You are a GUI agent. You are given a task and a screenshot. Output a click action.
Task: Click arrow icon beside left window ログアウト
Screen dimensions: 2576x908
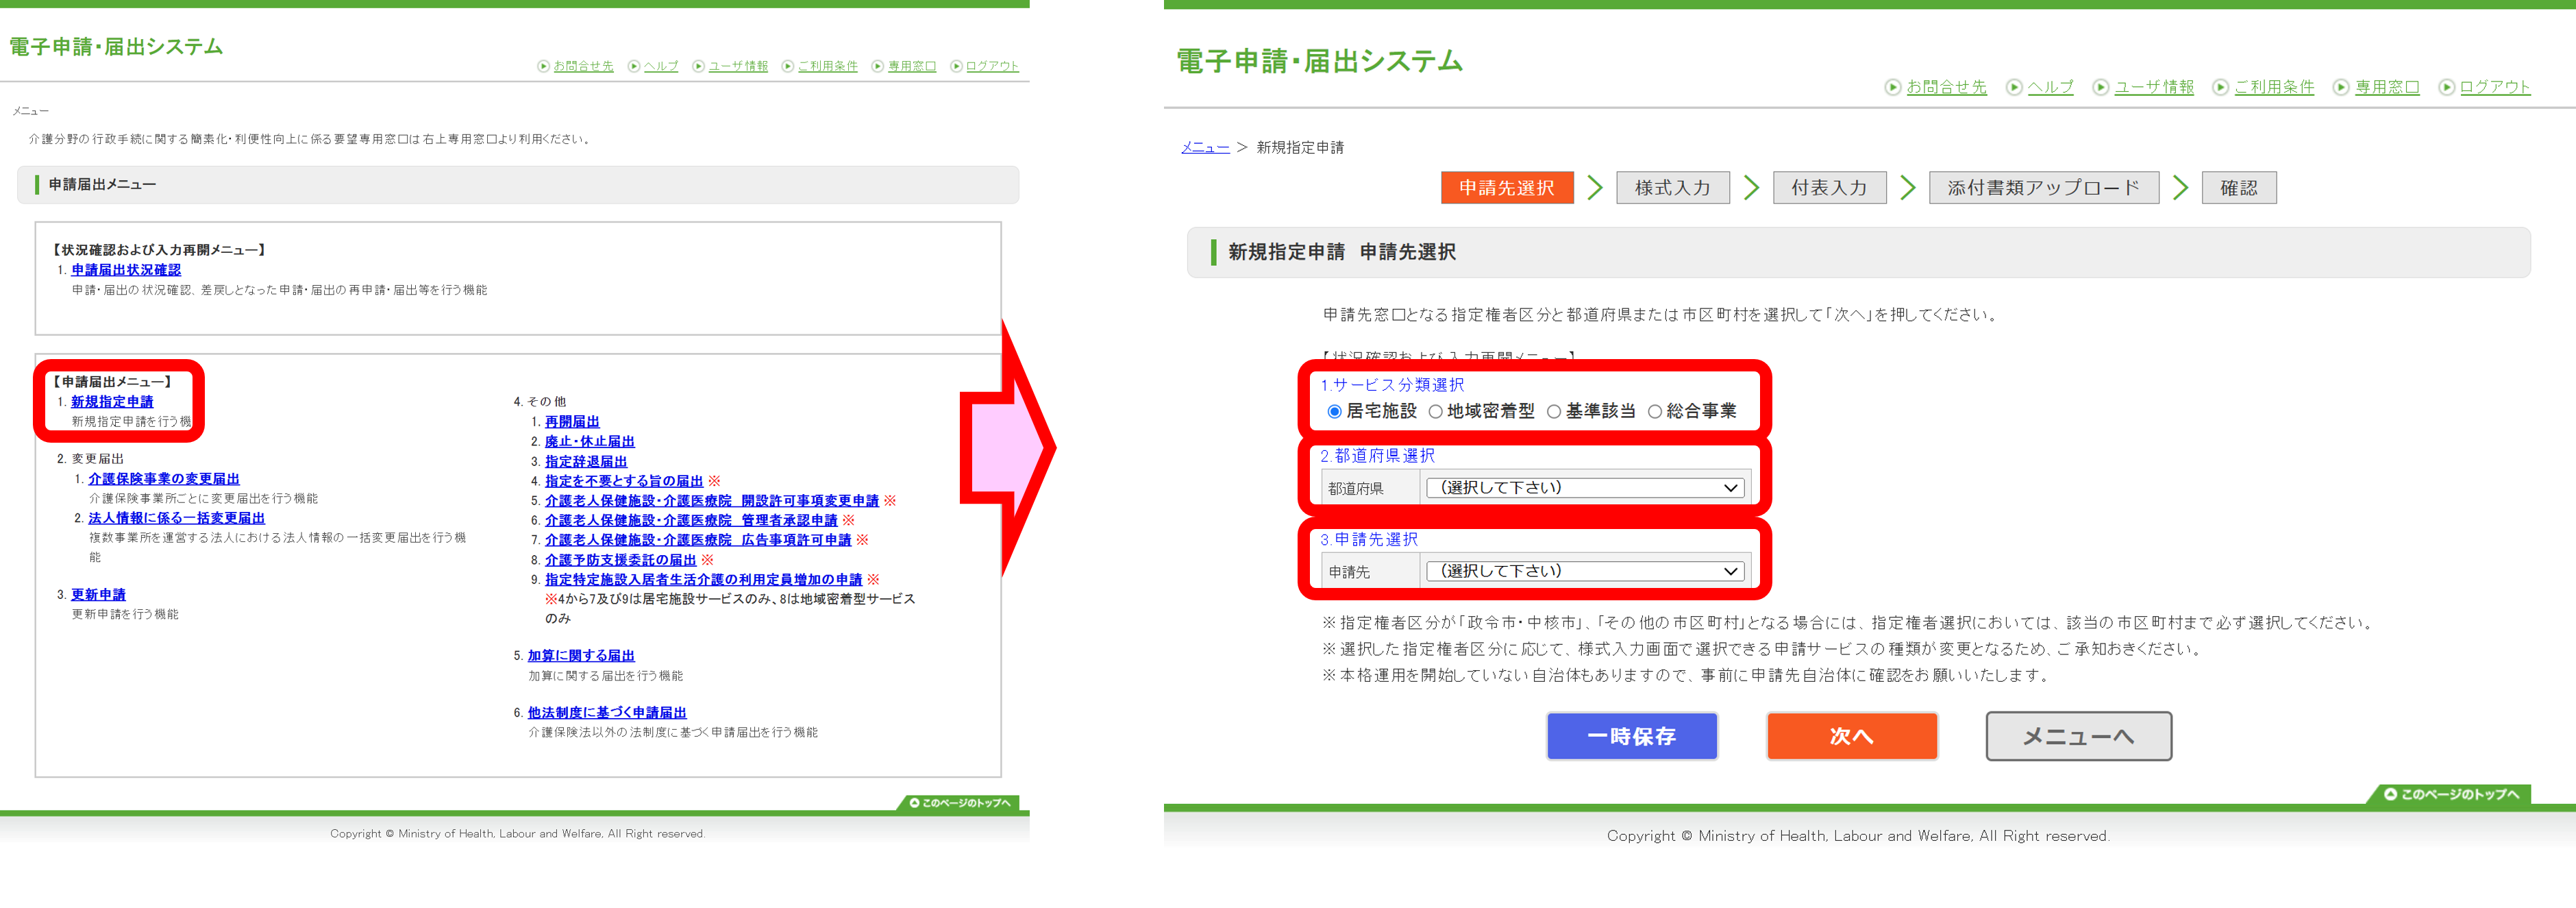tap(956, 66)
